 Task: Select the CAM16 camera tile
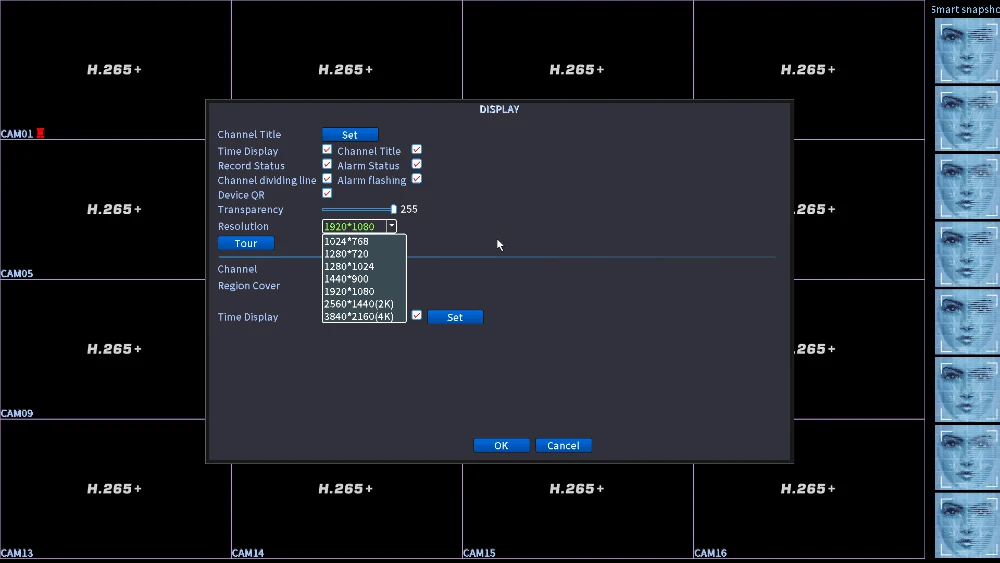point(809,489)
